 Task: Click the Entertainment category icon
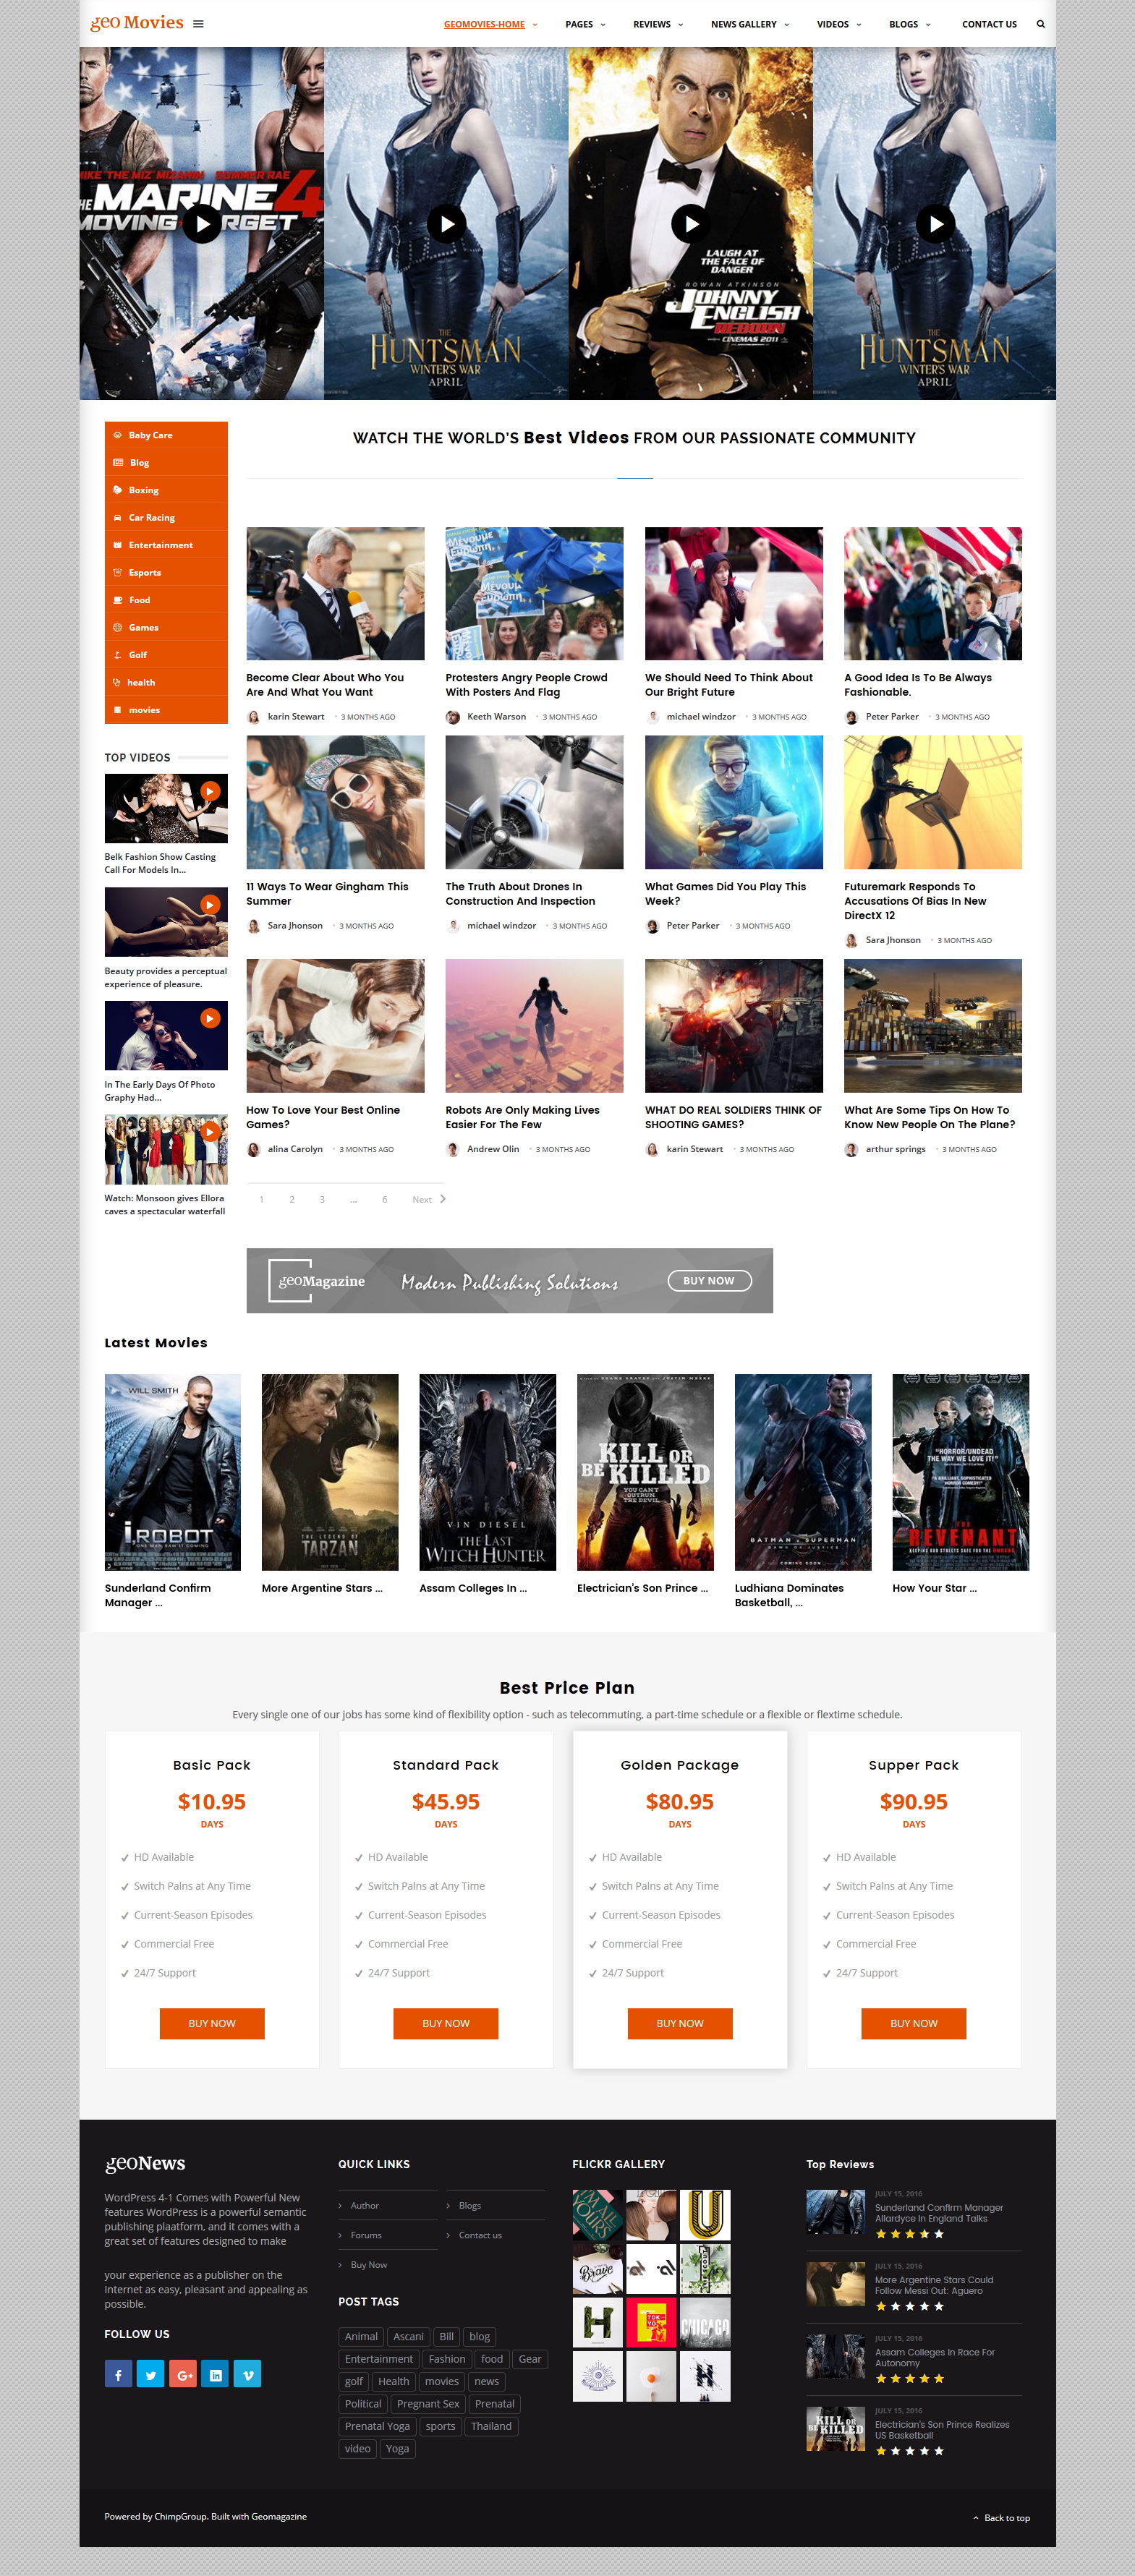tap(117, 545)
